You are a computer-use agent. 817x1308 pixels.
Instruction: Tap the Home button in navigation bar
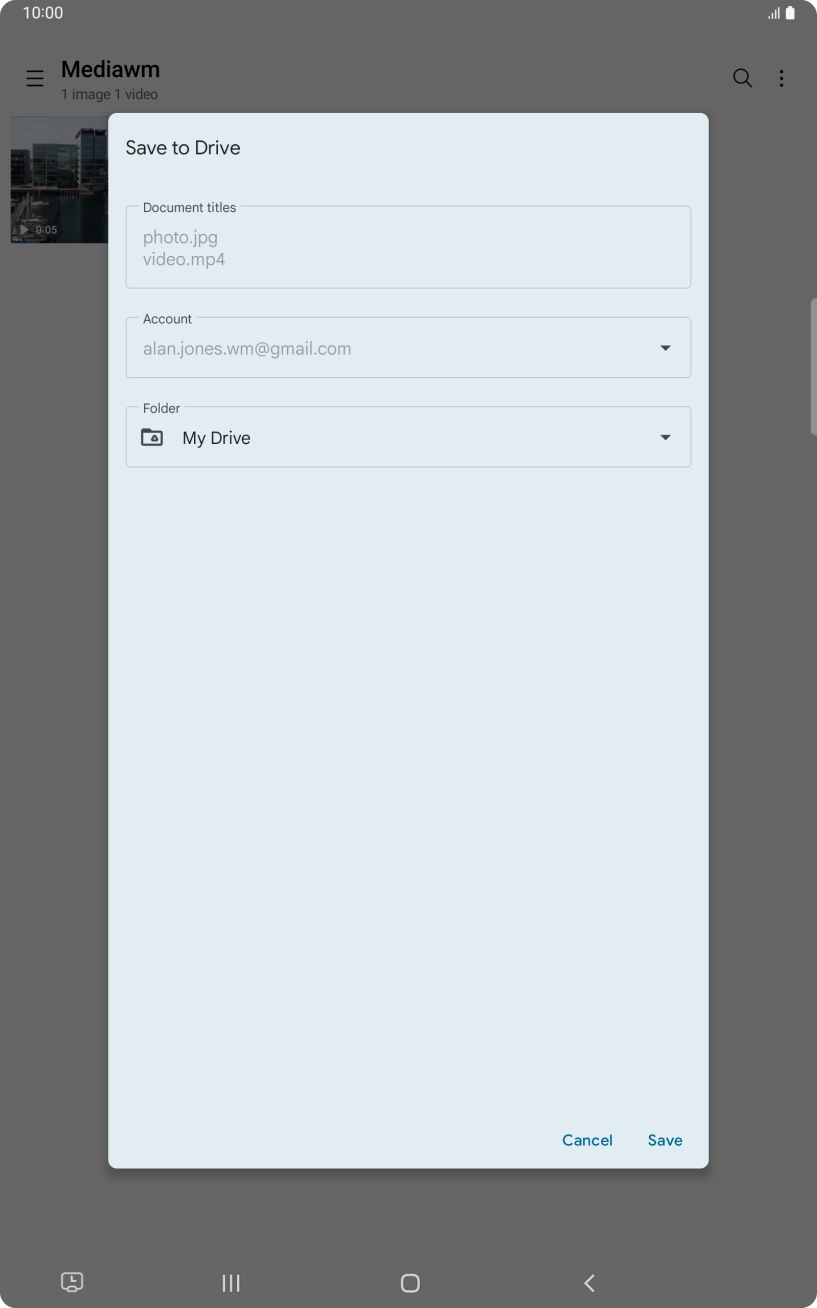point(408,1282)
